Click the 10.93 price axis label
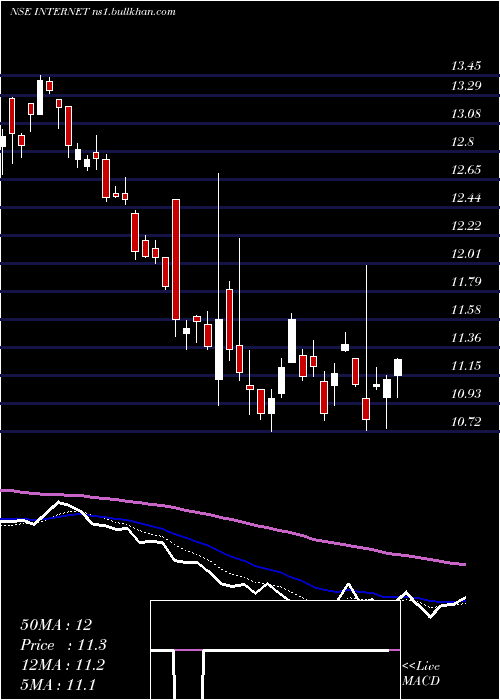 click(466, 393)
